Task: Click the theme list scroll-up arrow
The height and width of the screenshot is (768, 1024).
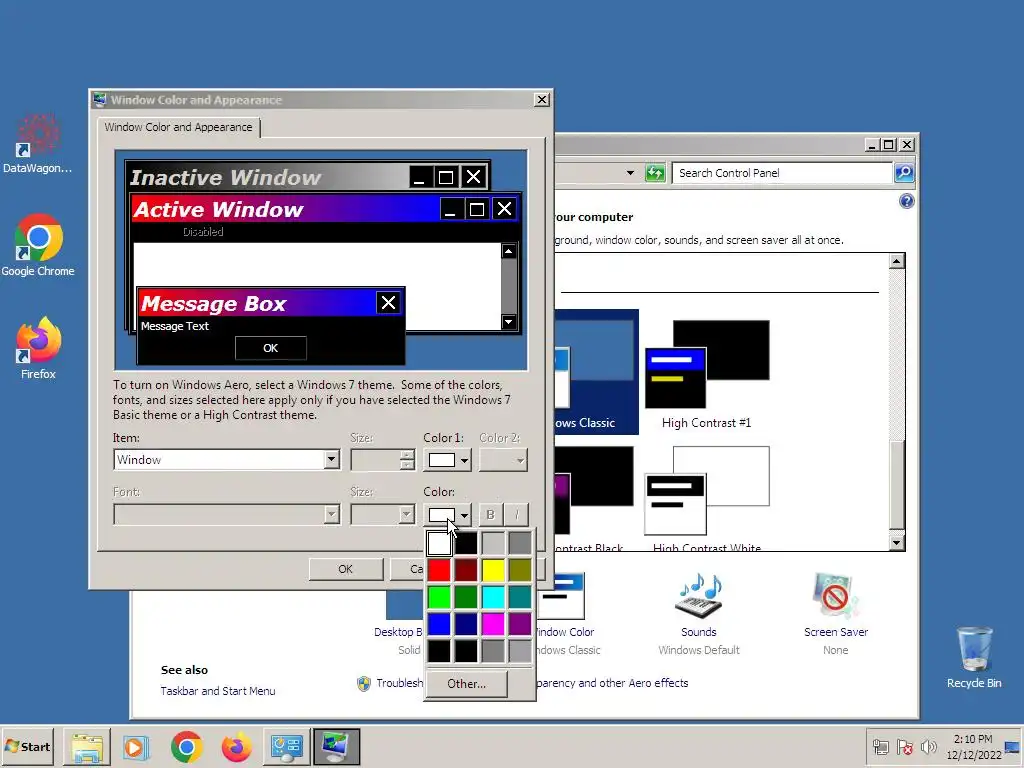Action: pos(897,261)
